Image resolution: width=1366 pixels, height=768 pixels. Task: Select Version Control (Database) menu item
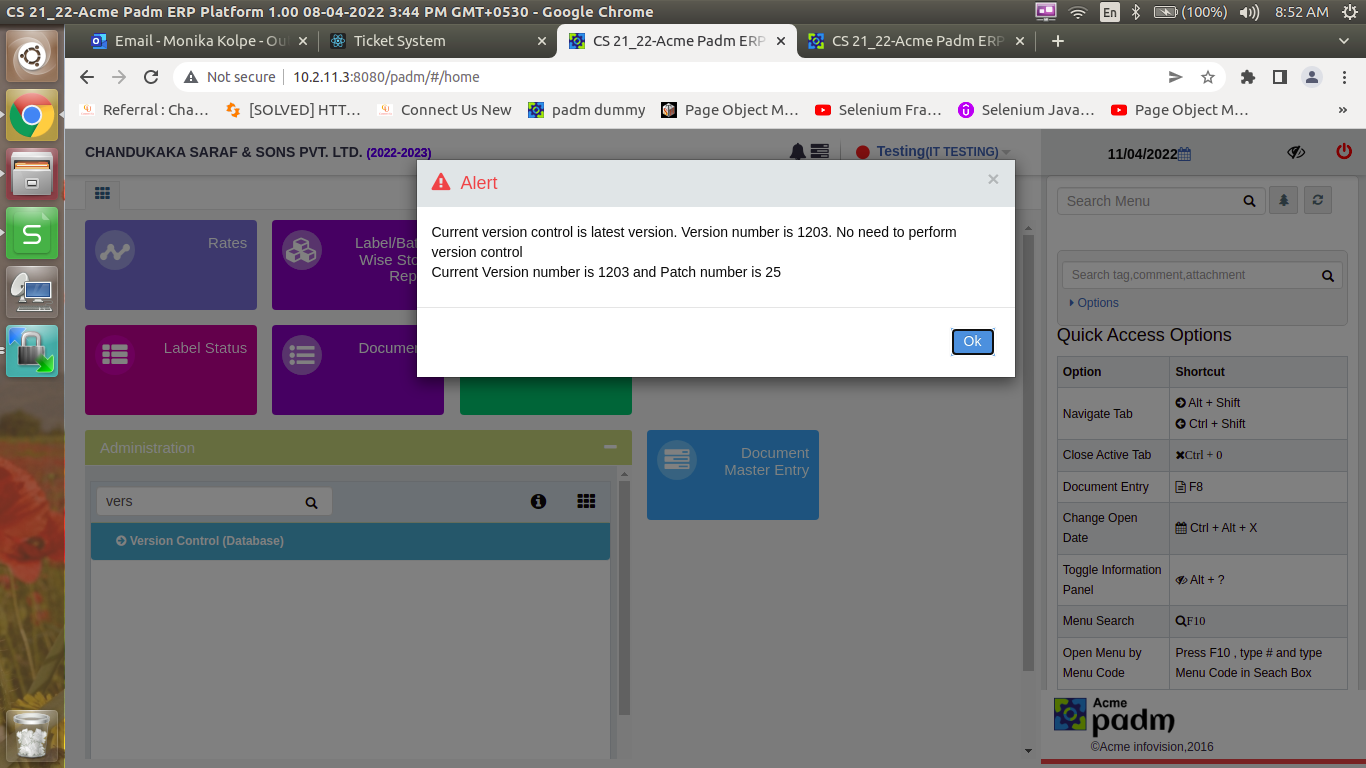click(x=350, y=541)
